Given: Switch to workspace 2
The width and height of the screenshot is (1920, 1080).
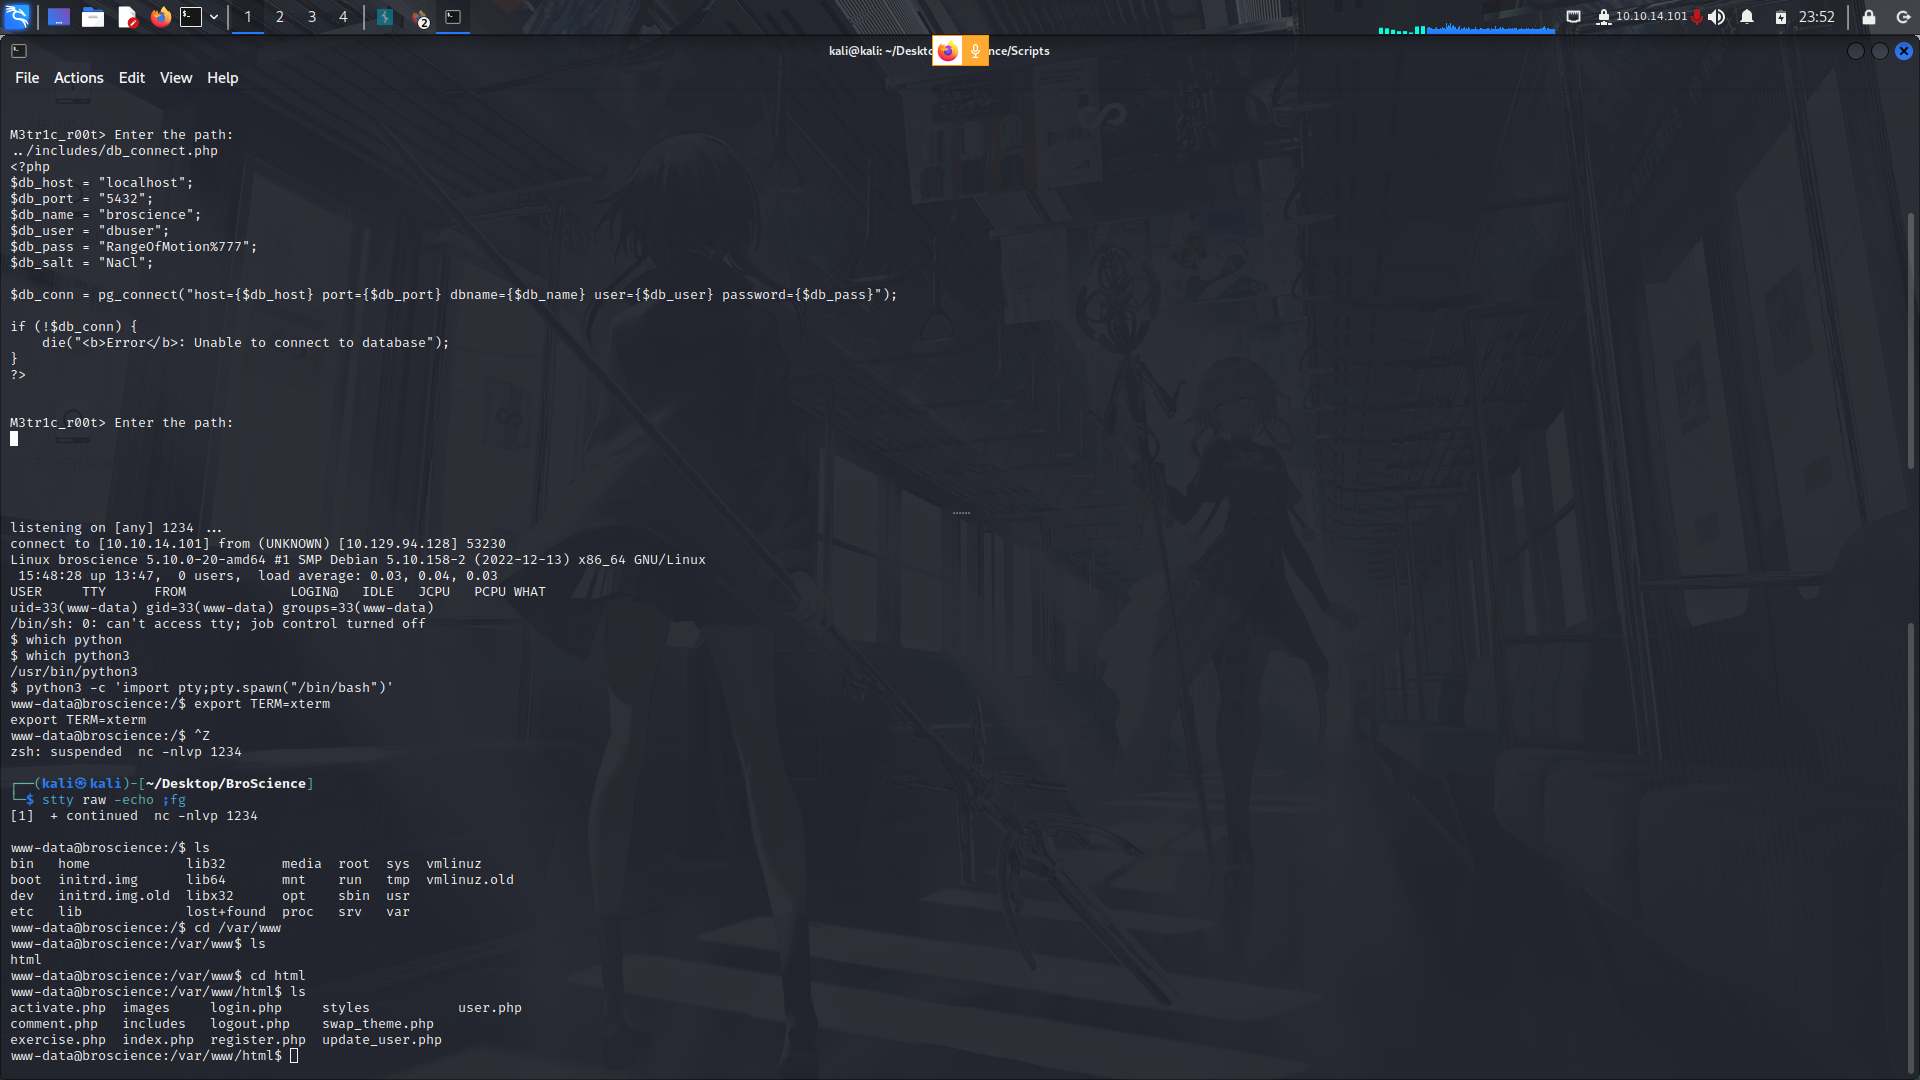Looking at the screenshot, I should coord(280,16).
